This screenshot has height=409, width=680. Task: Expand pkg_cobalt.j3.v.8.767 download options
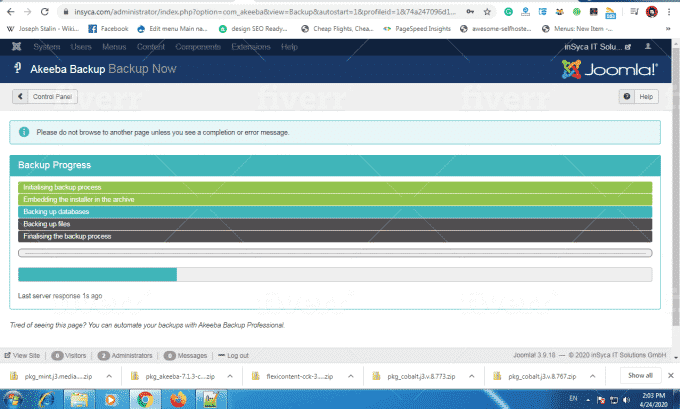[592, 376]
